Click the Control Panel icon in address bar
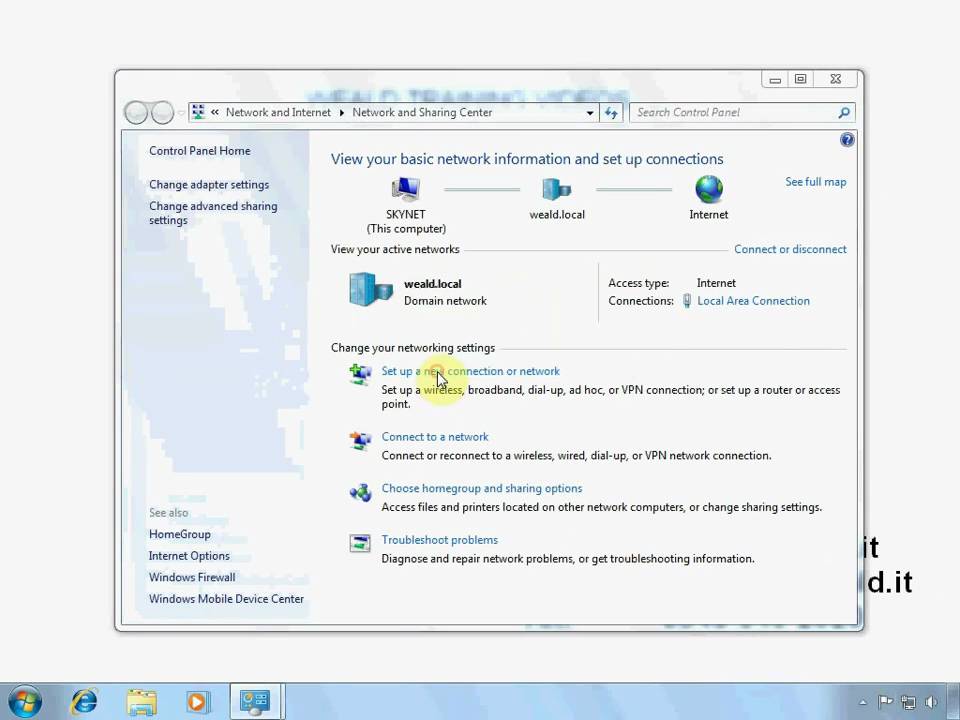960x720 pixels. click(x=198, y=112)
